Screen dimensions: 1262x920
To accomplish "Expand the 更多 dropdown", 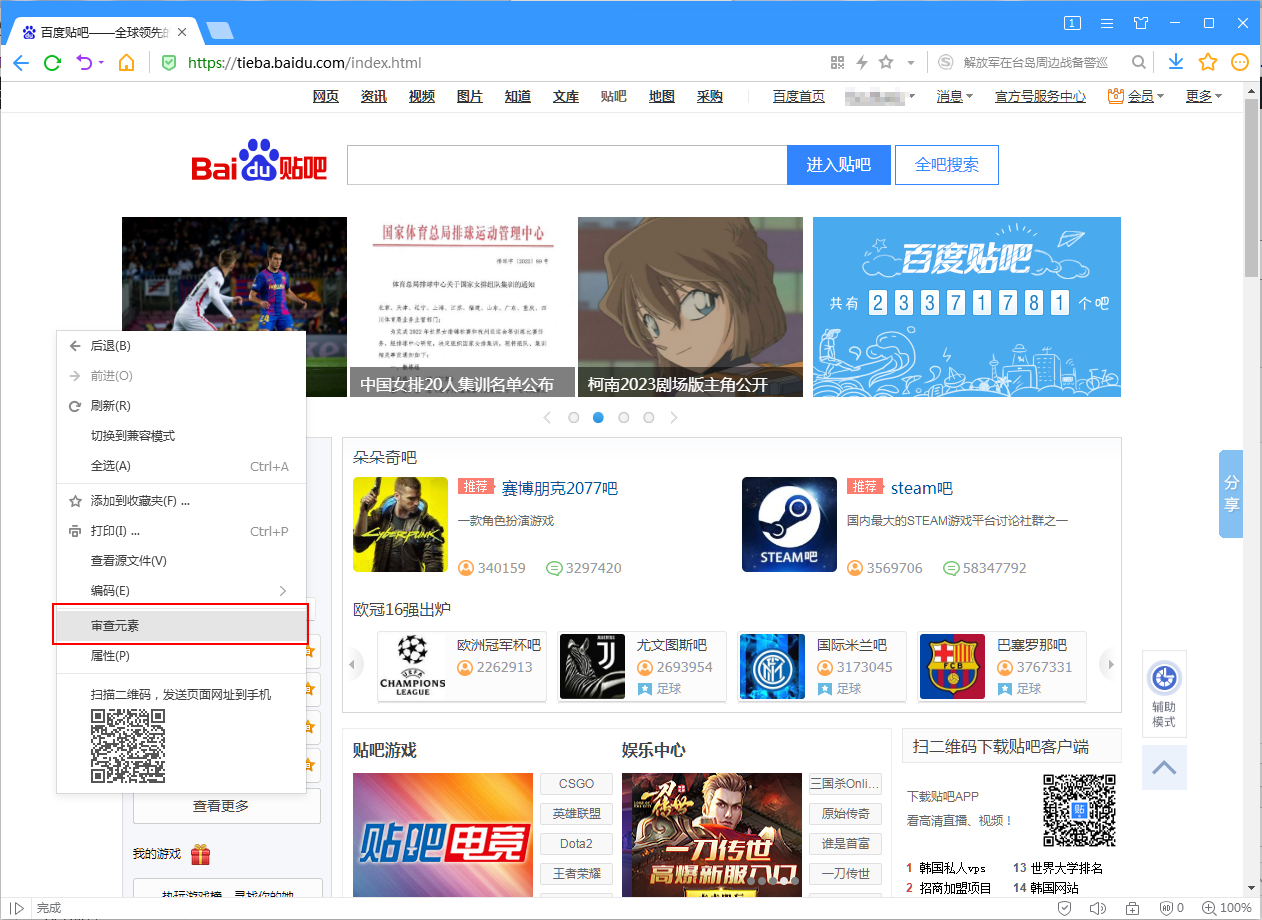I will (x=1204, y=96).
